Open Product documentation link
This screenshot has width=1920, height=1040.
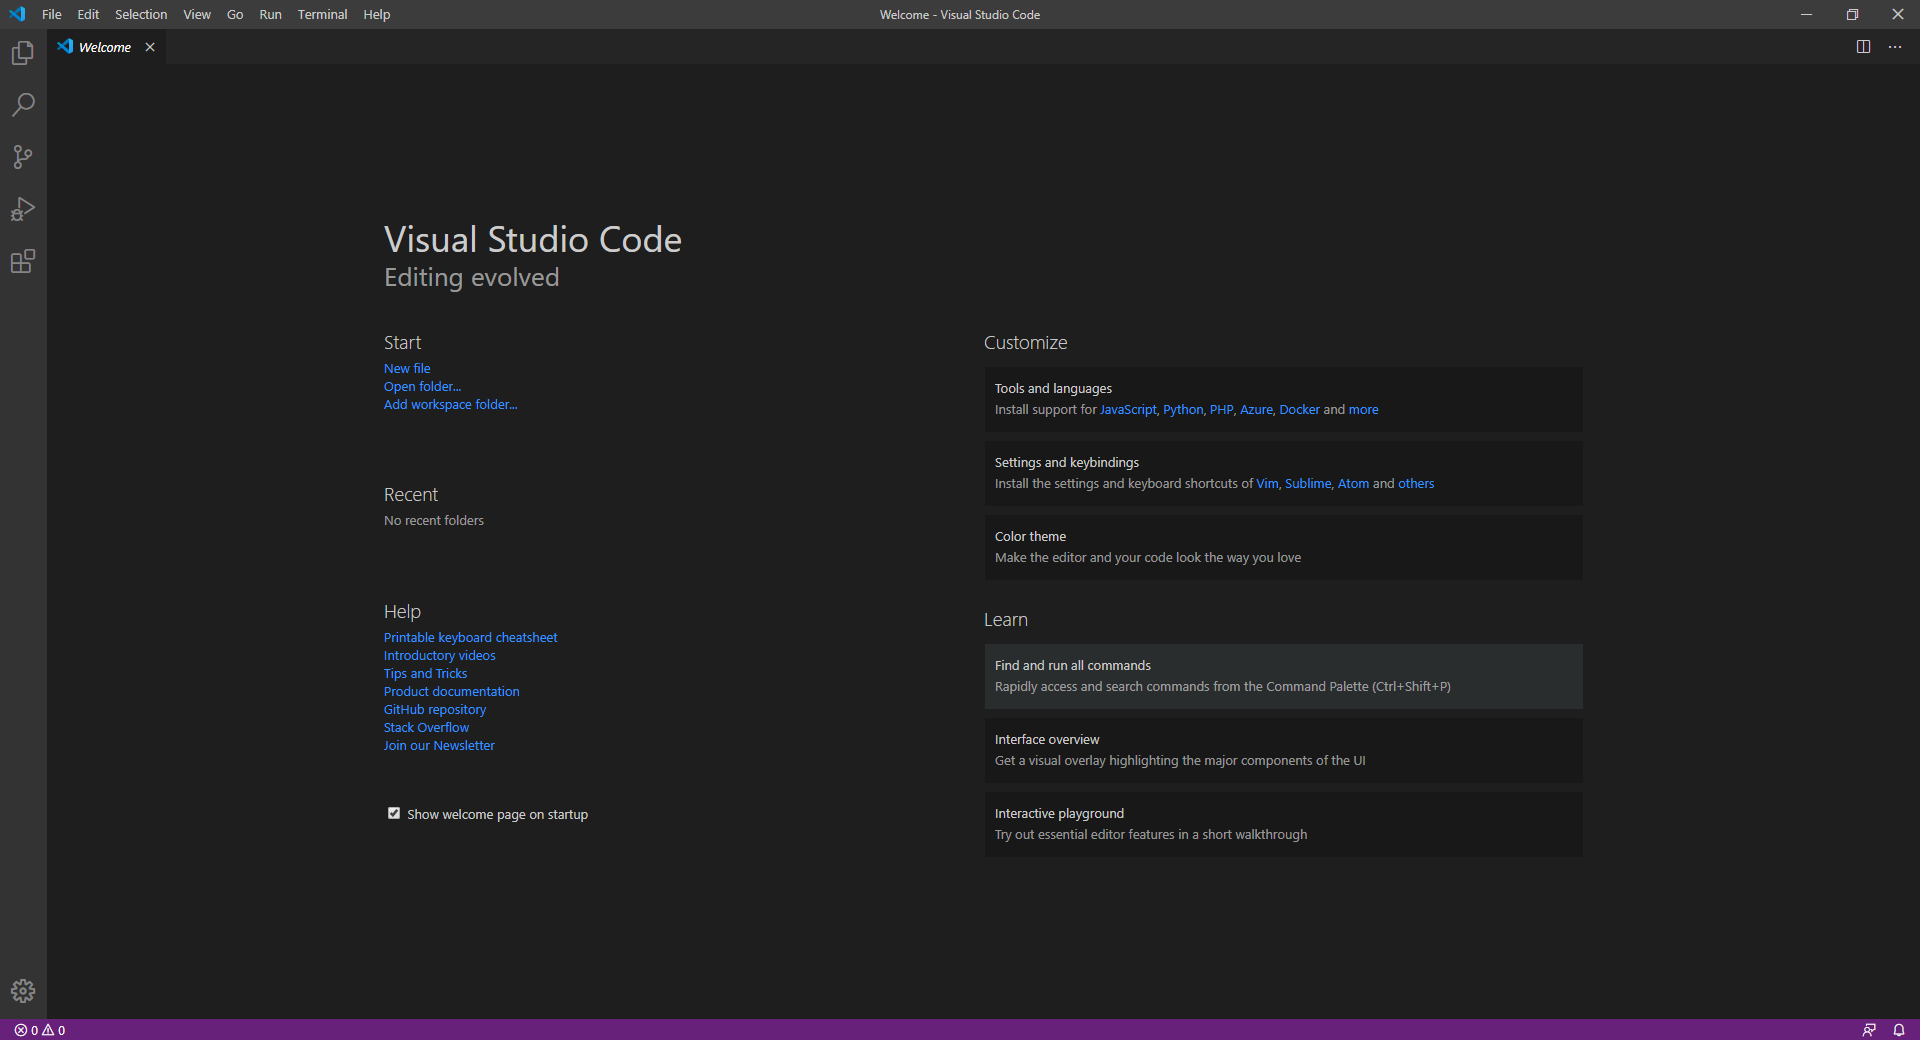pyautogui.click(x=451, y=691)
